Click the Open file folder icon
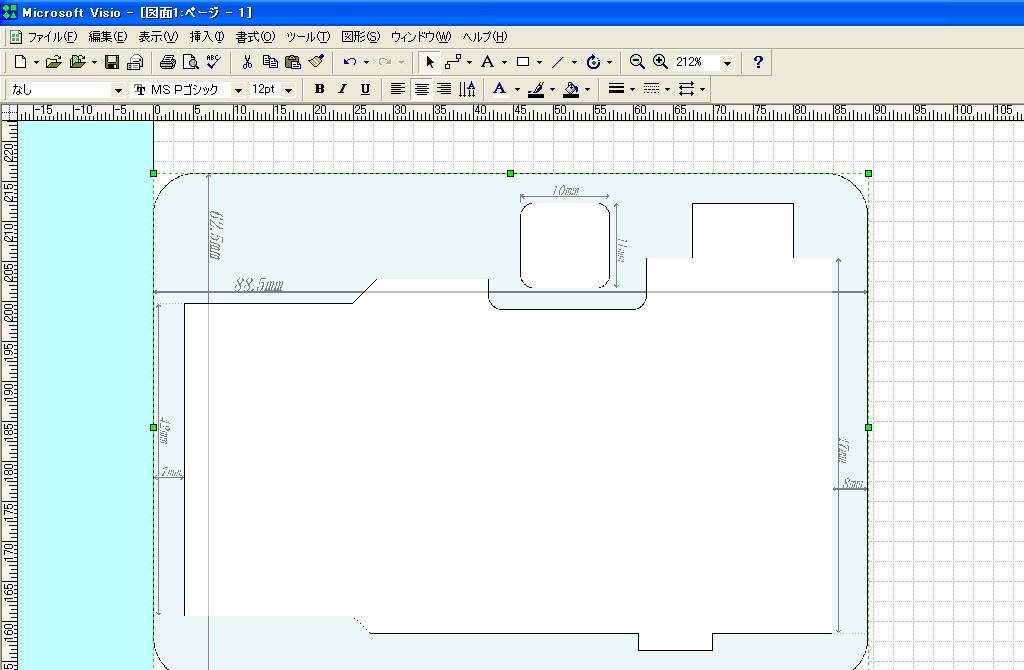This screenshot has width=1024, height=670. click(54, 62)
